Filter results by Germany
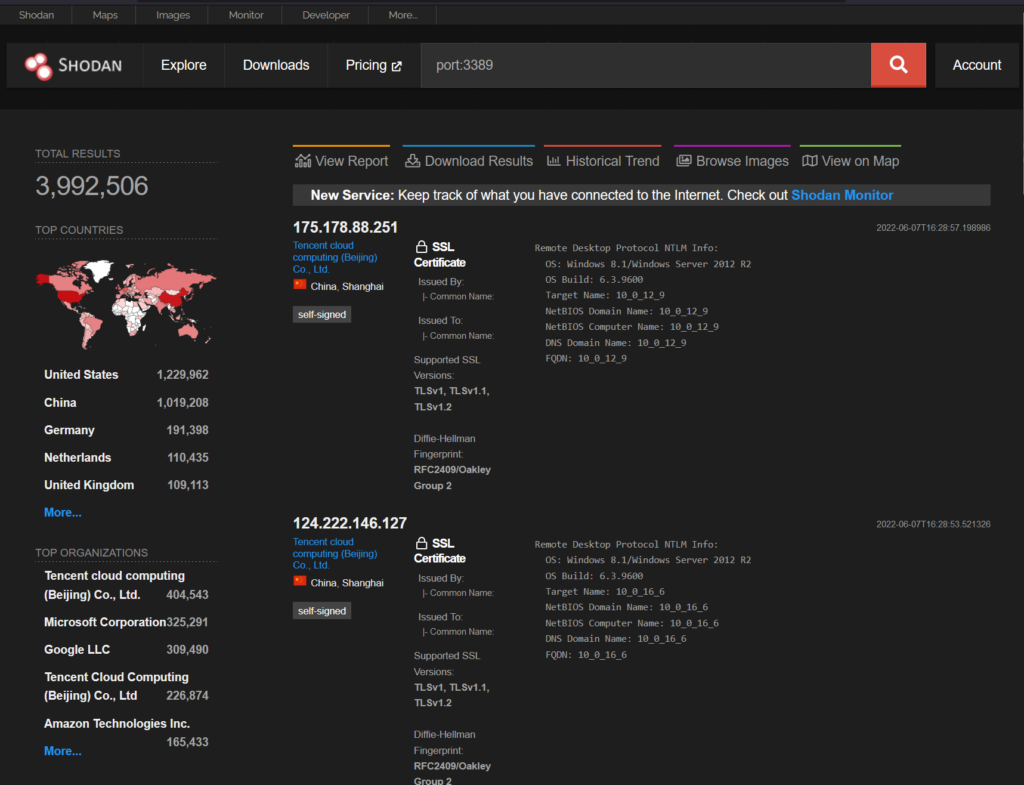 coord(69,430)
